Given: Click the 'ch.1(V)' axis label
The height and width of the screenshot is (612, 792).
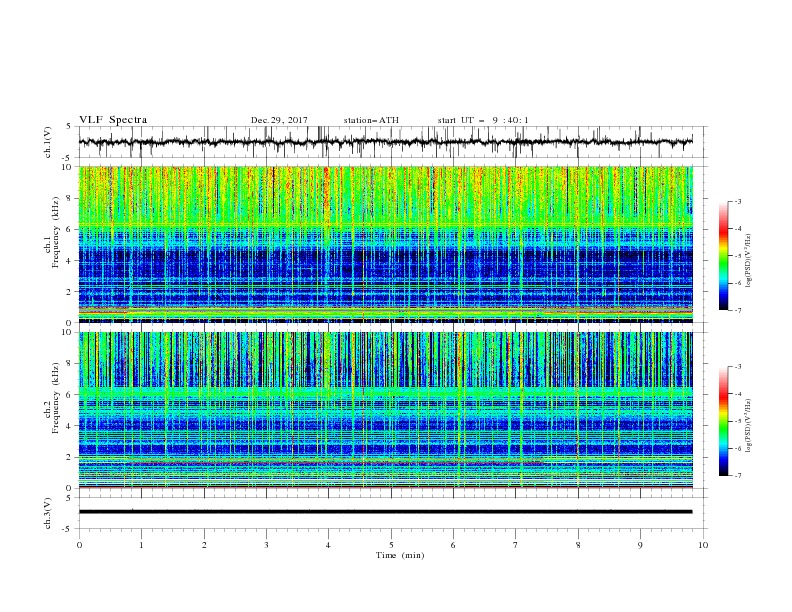Looking at the screenshot, I should (x=48, y=142).
